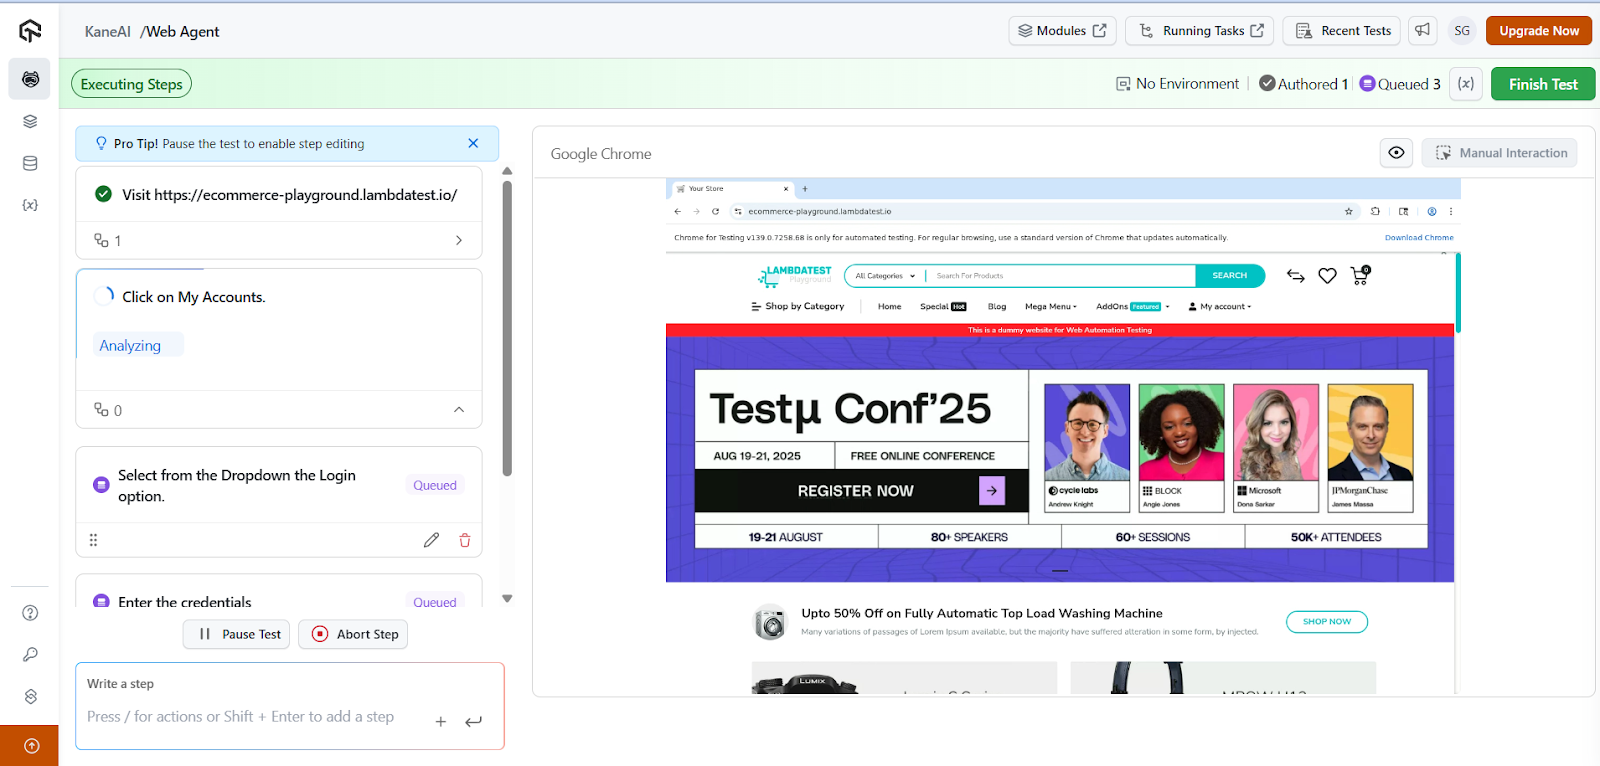The image size is (1600, 766).
Task: Click the orange upgrade arrow icon
Action: (30, 745)
